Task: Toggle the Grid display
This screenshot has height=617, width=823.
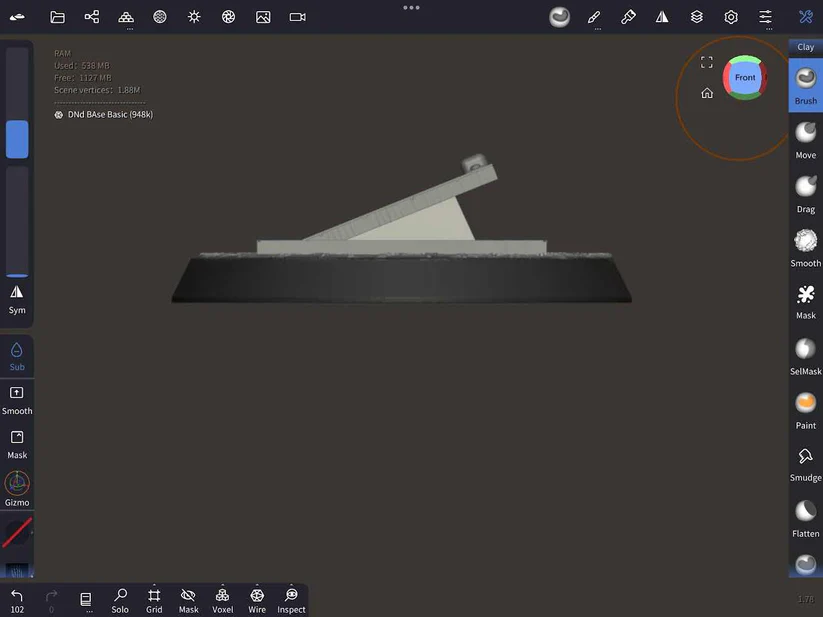Action: (154, 601)
